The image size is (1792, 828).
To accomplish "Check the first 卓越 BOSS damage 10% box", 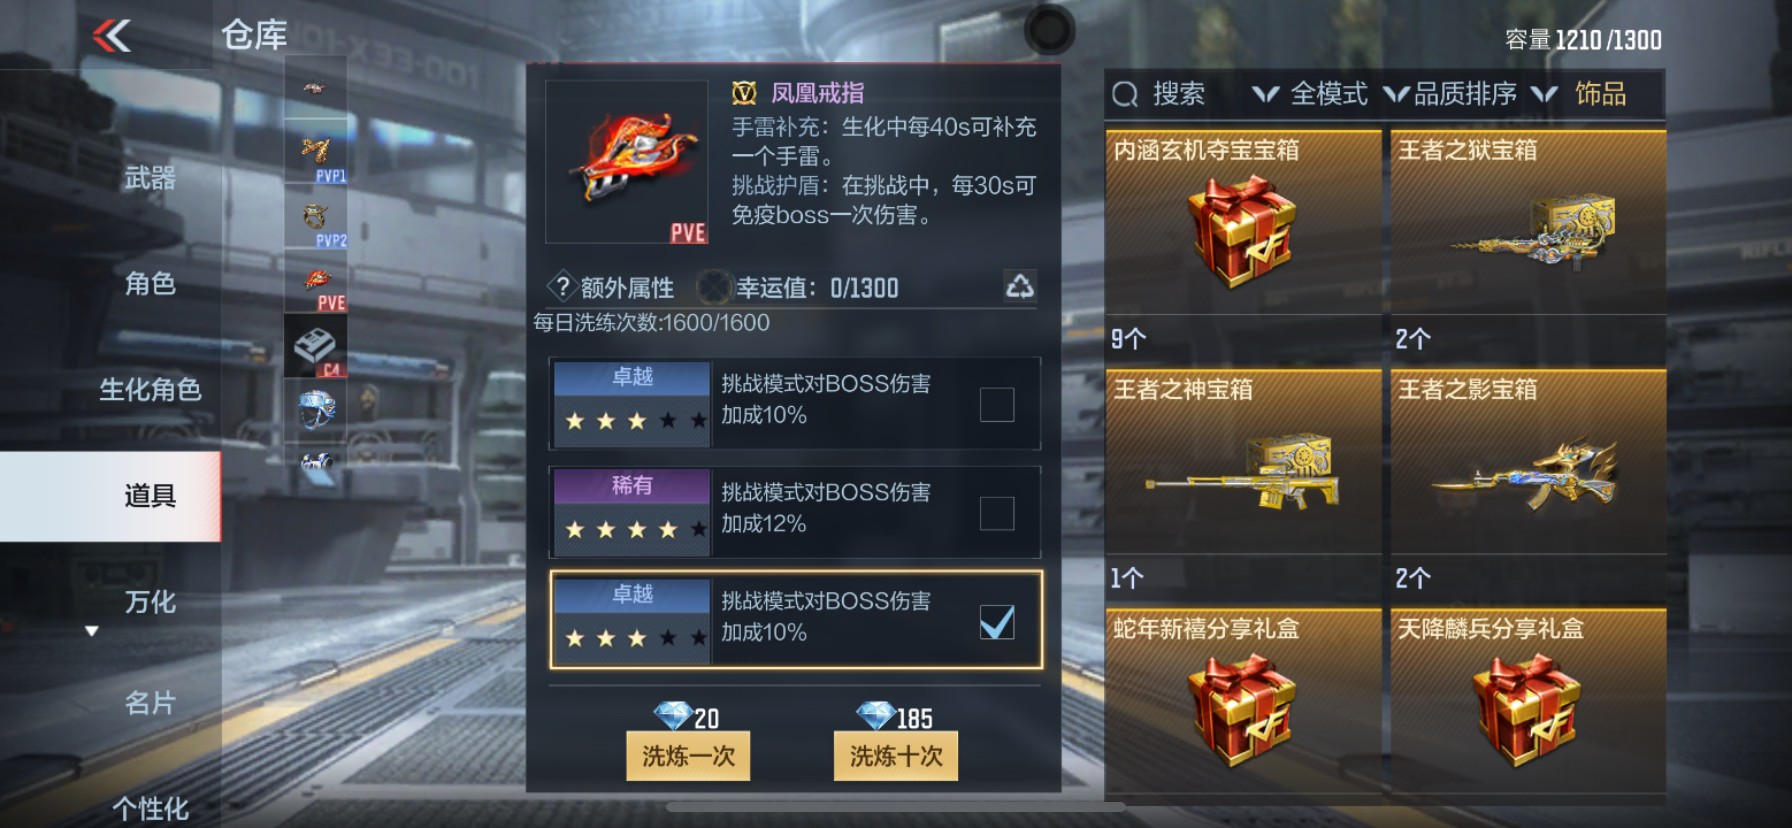I will 997,404.
